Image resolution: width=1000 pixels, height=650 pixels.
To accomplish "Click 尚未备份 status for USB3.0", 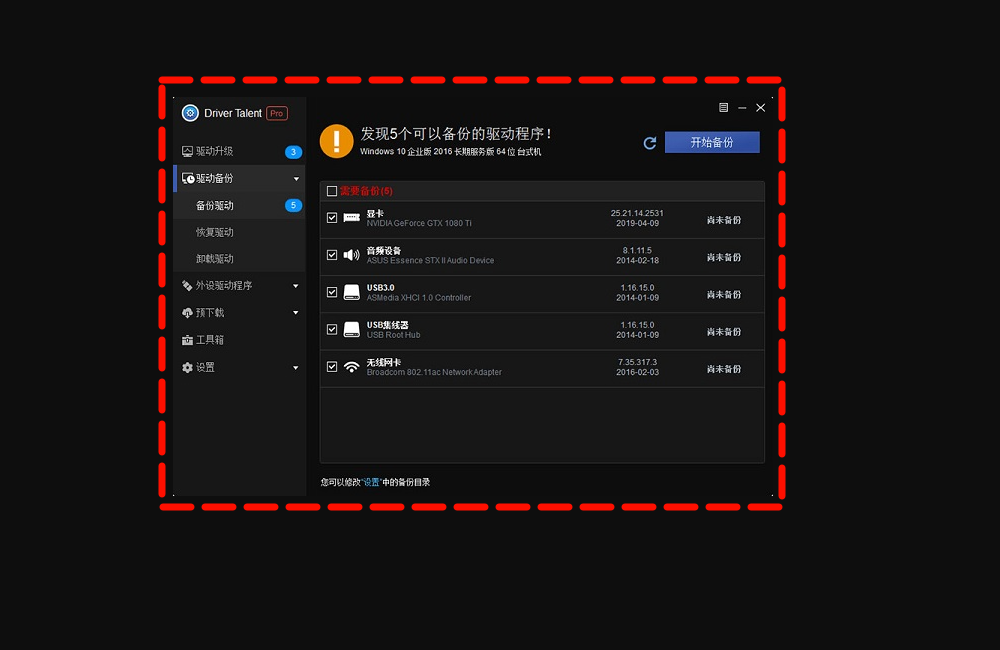I will pos(724,295).
